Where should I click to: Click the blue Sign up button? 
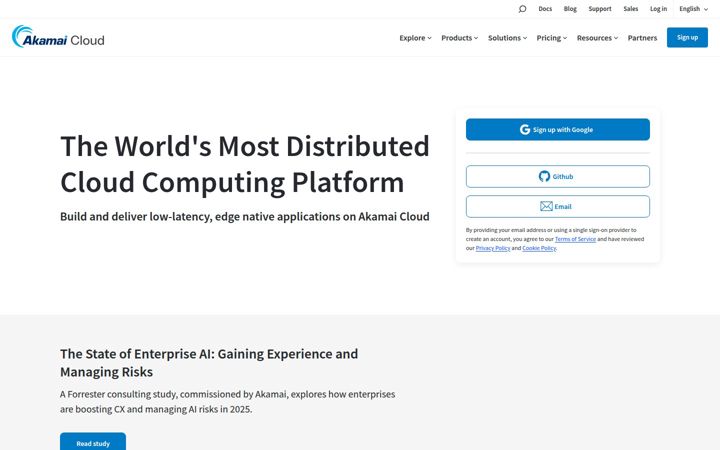tap(687, 37)
